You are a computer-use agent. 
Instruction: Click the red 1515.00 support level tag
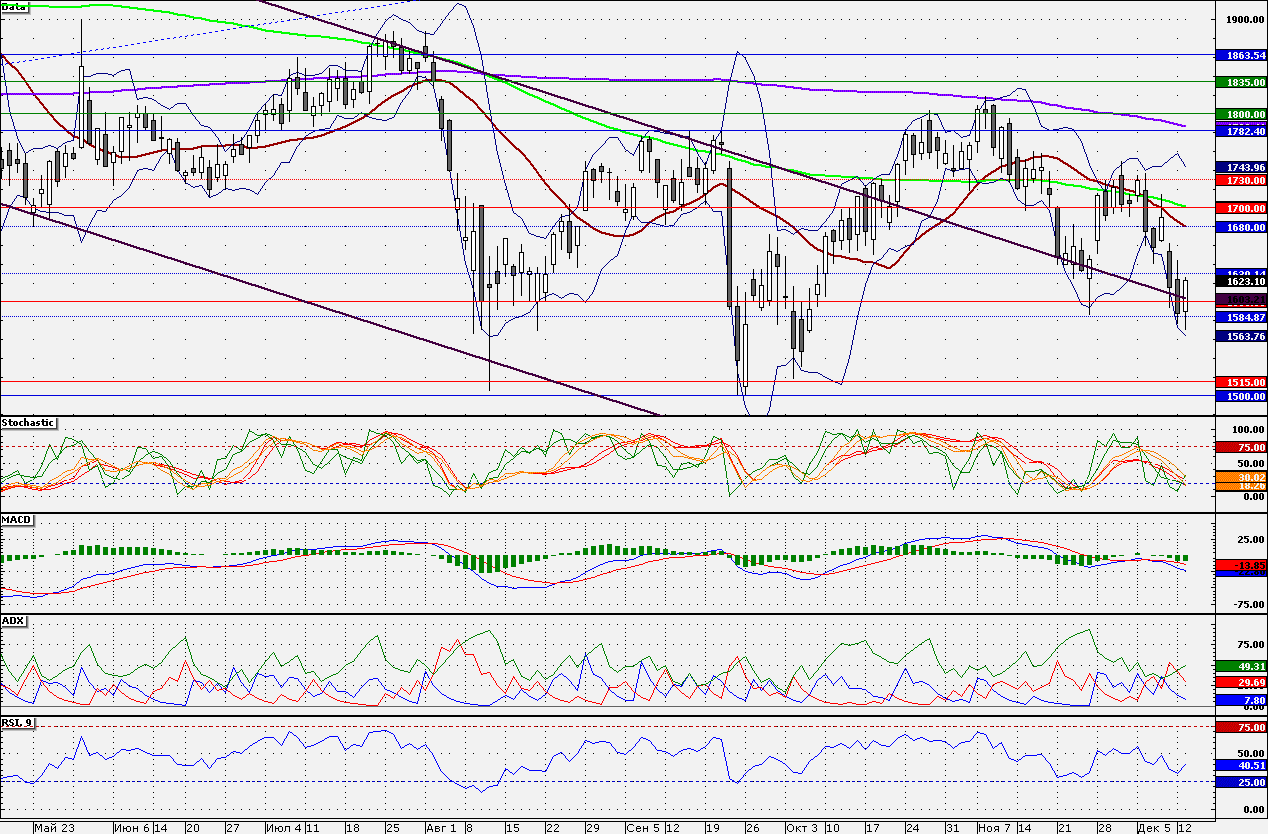pos(1240,382)
